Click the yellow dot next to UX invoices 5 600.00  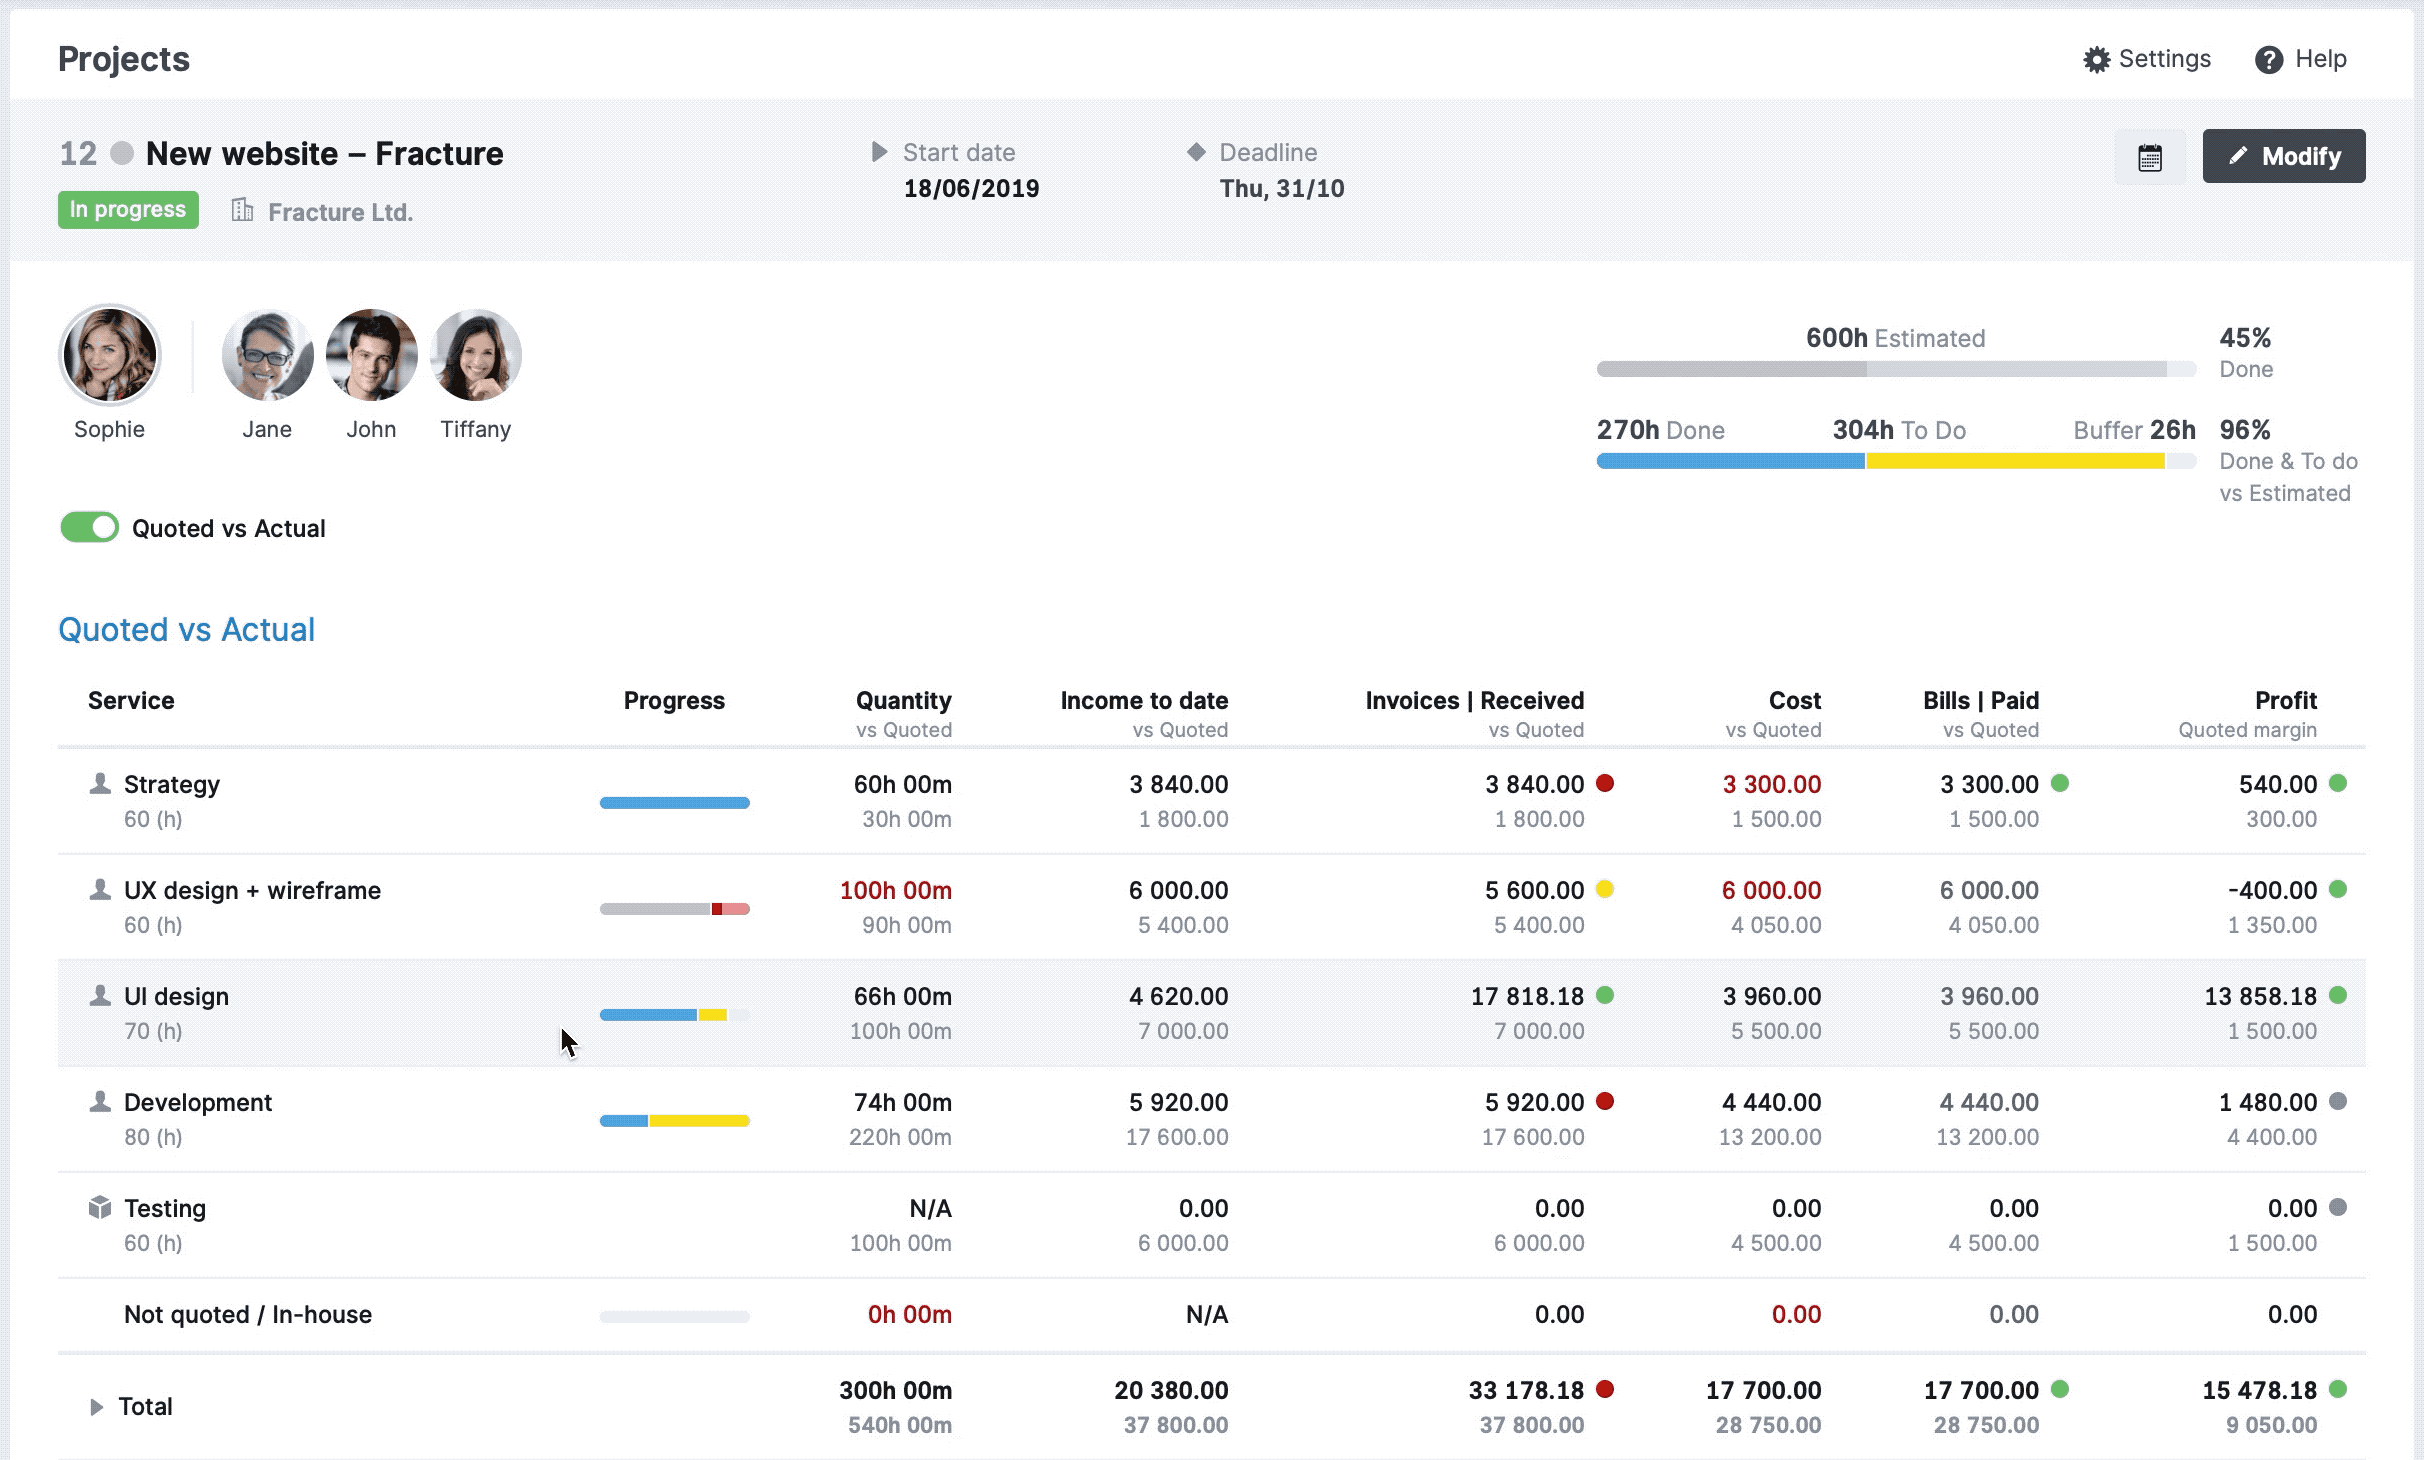pos(1605,889)
